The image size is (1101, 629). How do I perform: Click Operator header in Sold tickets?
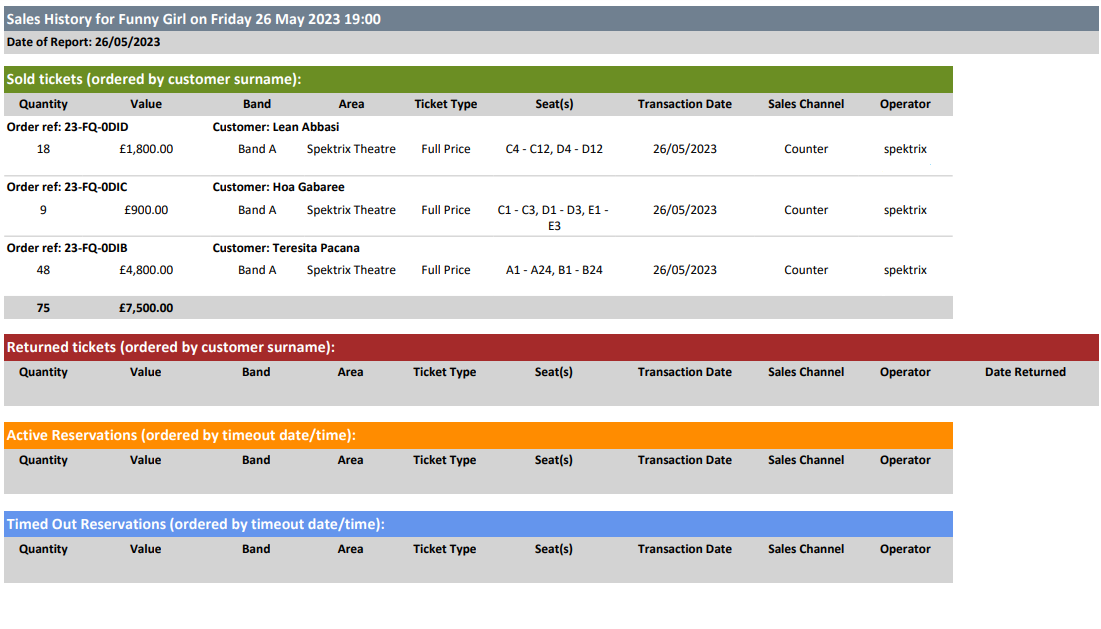(905, 104)
